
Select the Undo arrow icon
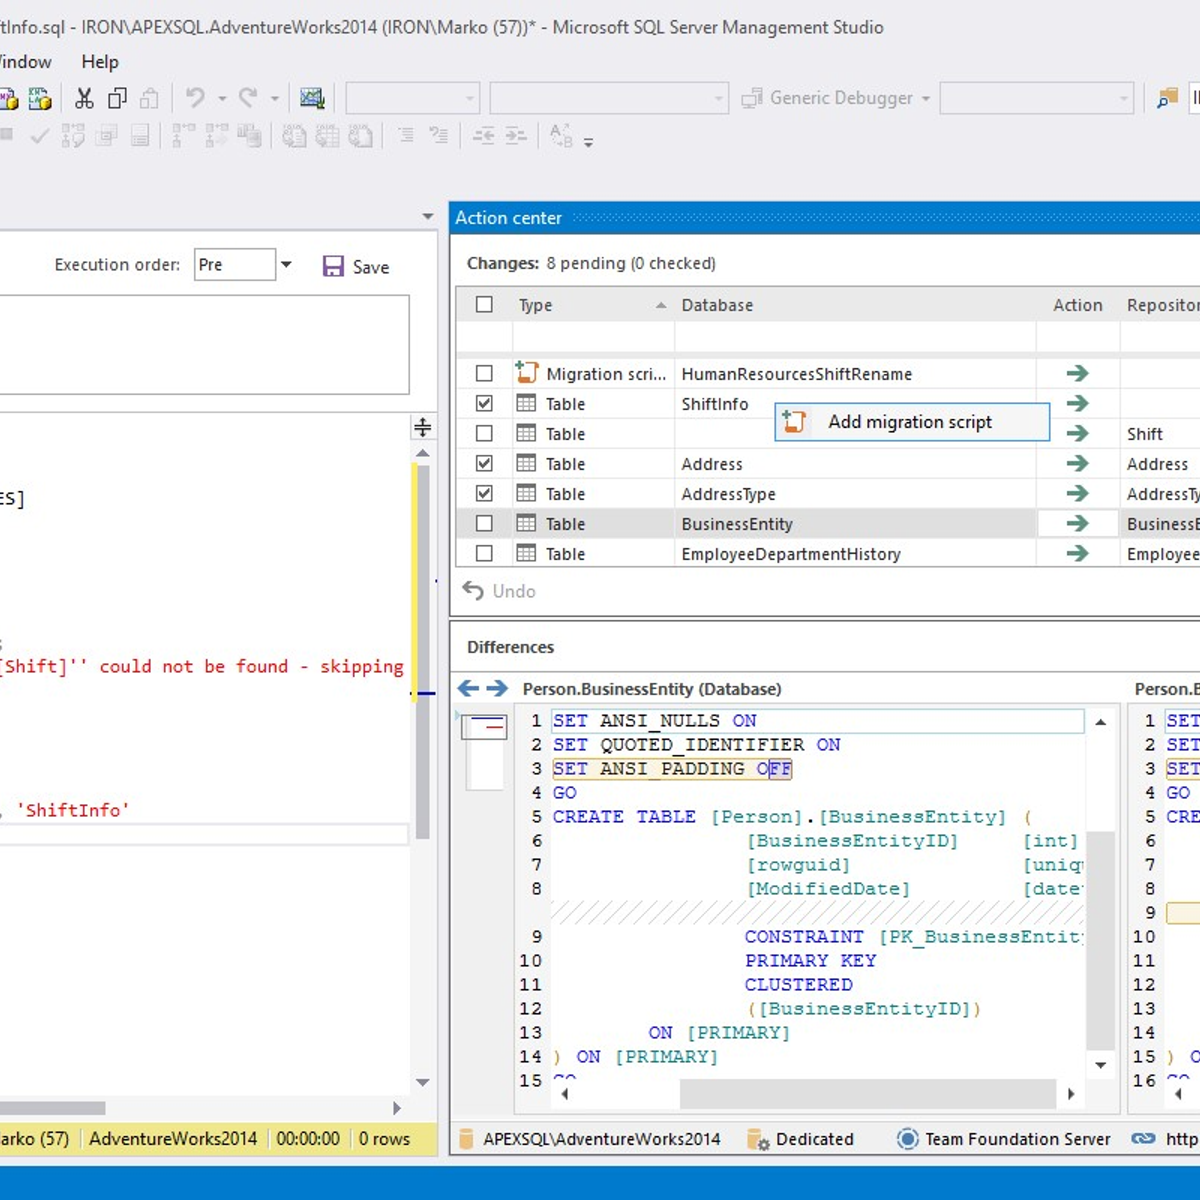(196, 97)
